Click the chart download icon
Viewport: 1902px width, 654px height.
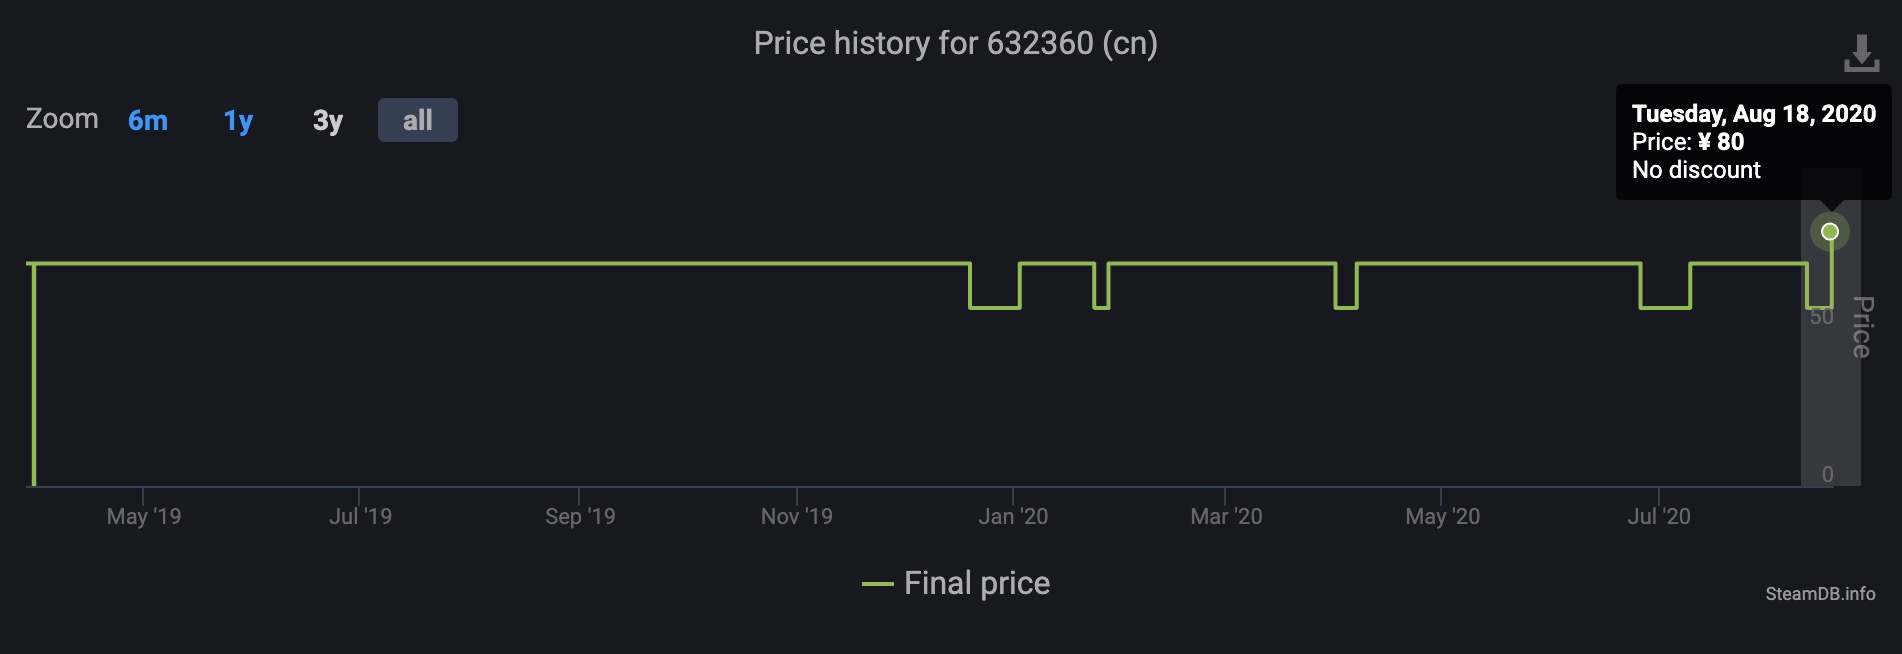click(1861, 54)
